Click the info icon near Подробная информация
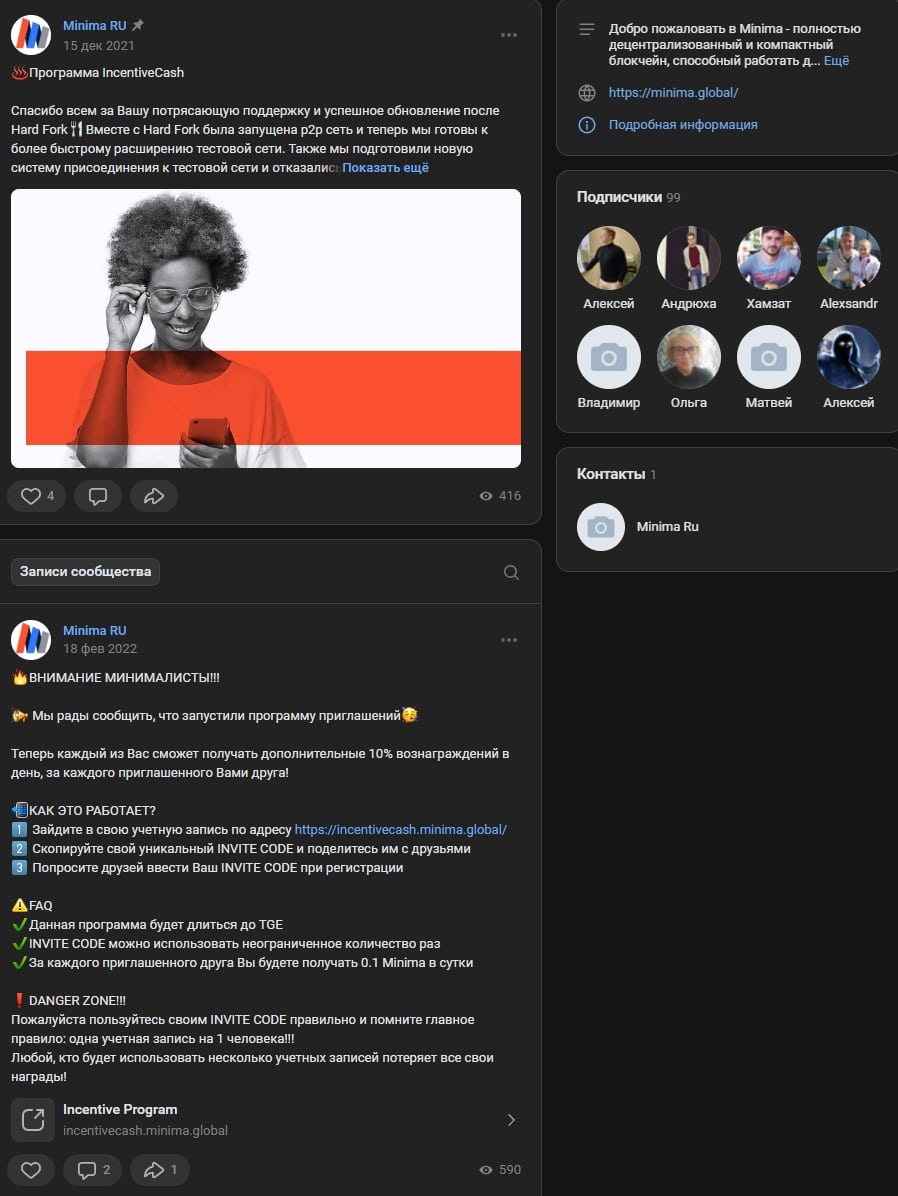Image resolution: width=898 pixels, height=1196 pixels. pyautogui.click(x=587, y=125)
